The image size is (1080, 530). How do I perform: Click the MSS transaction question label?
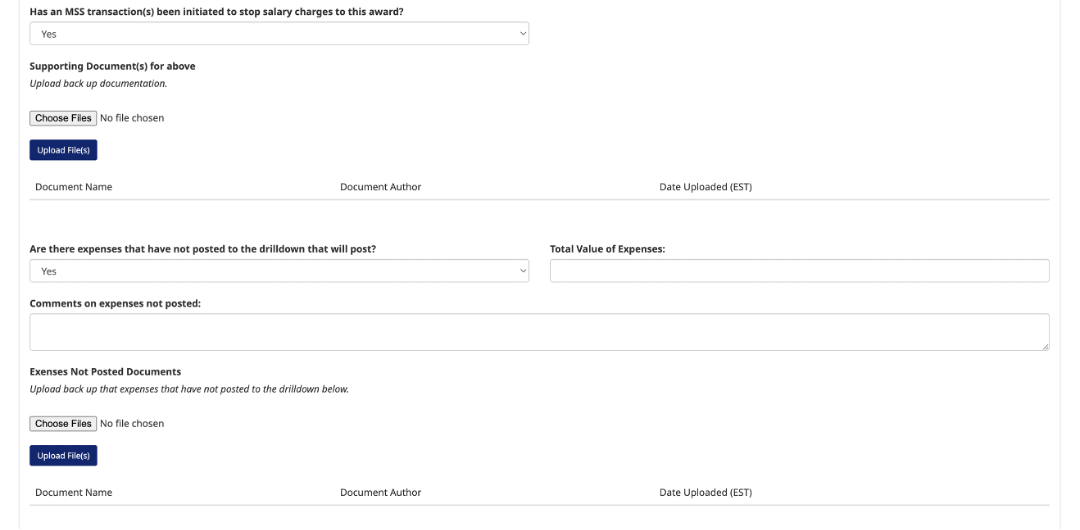coord(216,12)
